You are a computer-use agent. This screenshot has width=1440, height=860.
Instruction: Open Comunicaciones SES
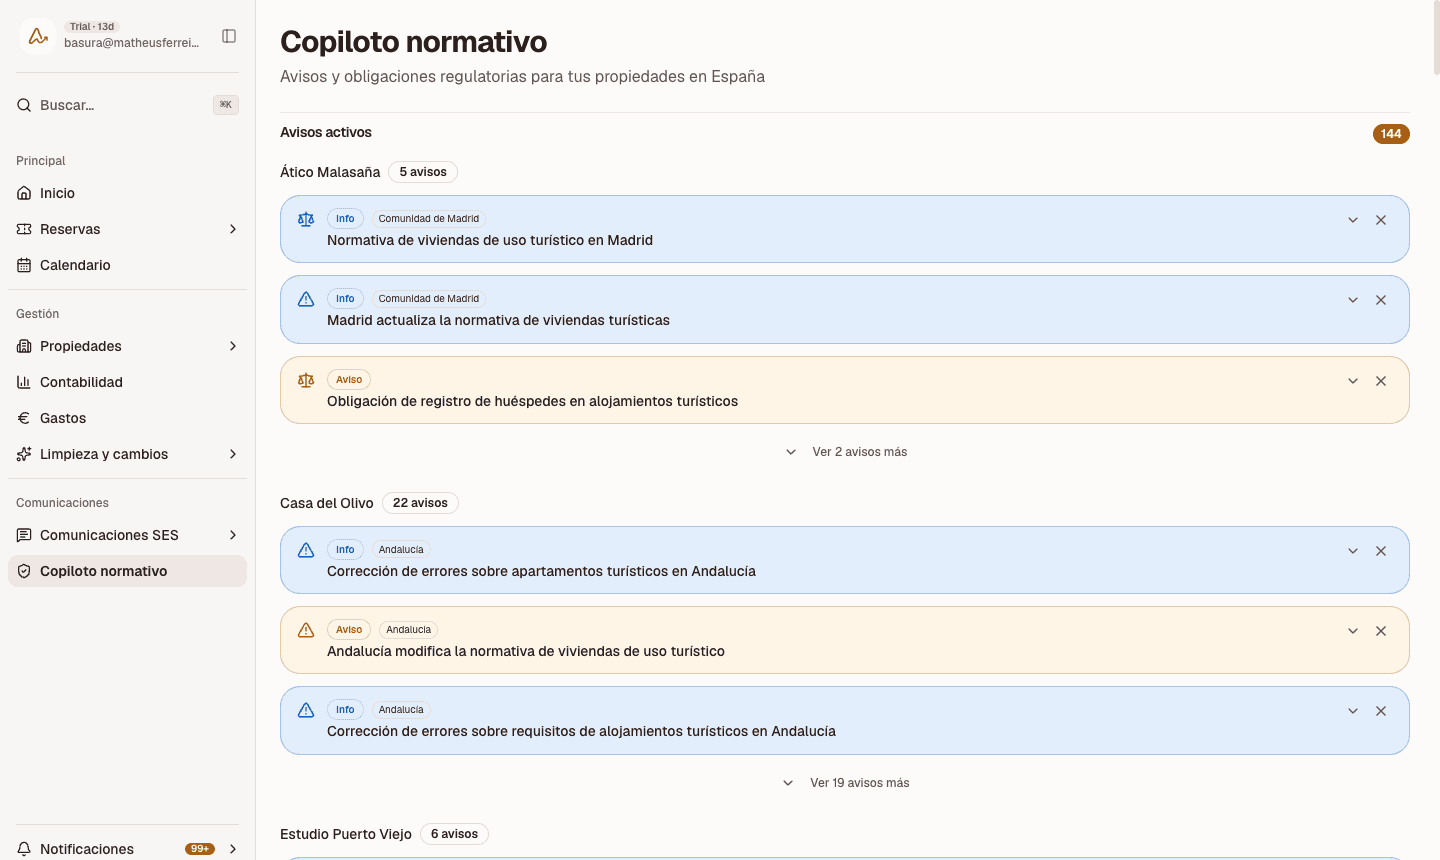(127, 535)
